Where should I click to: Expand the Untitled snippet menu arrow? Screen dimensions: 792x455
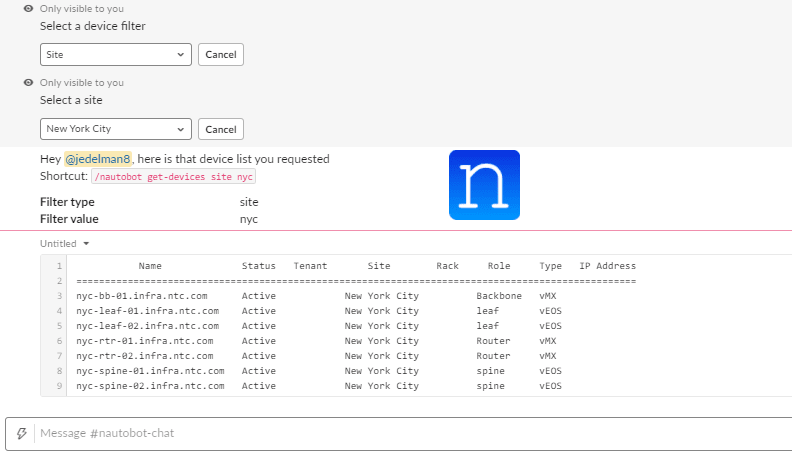pyautogui.click(x=86, y=243)
